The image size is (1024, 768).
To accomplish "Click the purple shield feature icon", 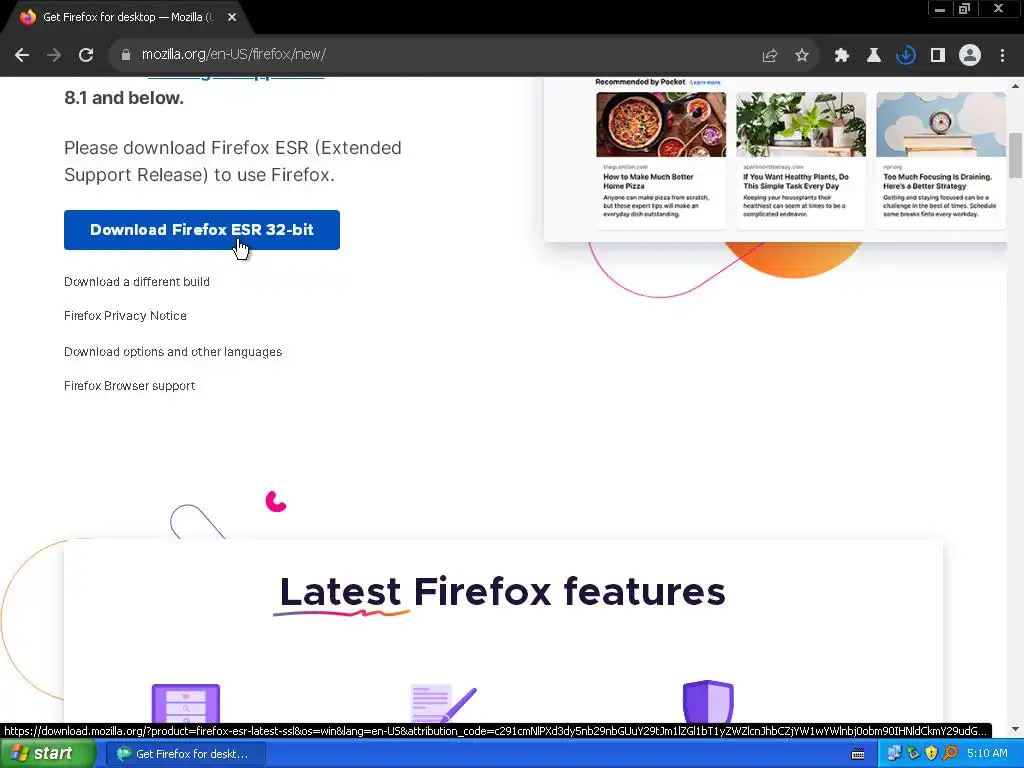I will pyautogui.click(x=708, y=701).
